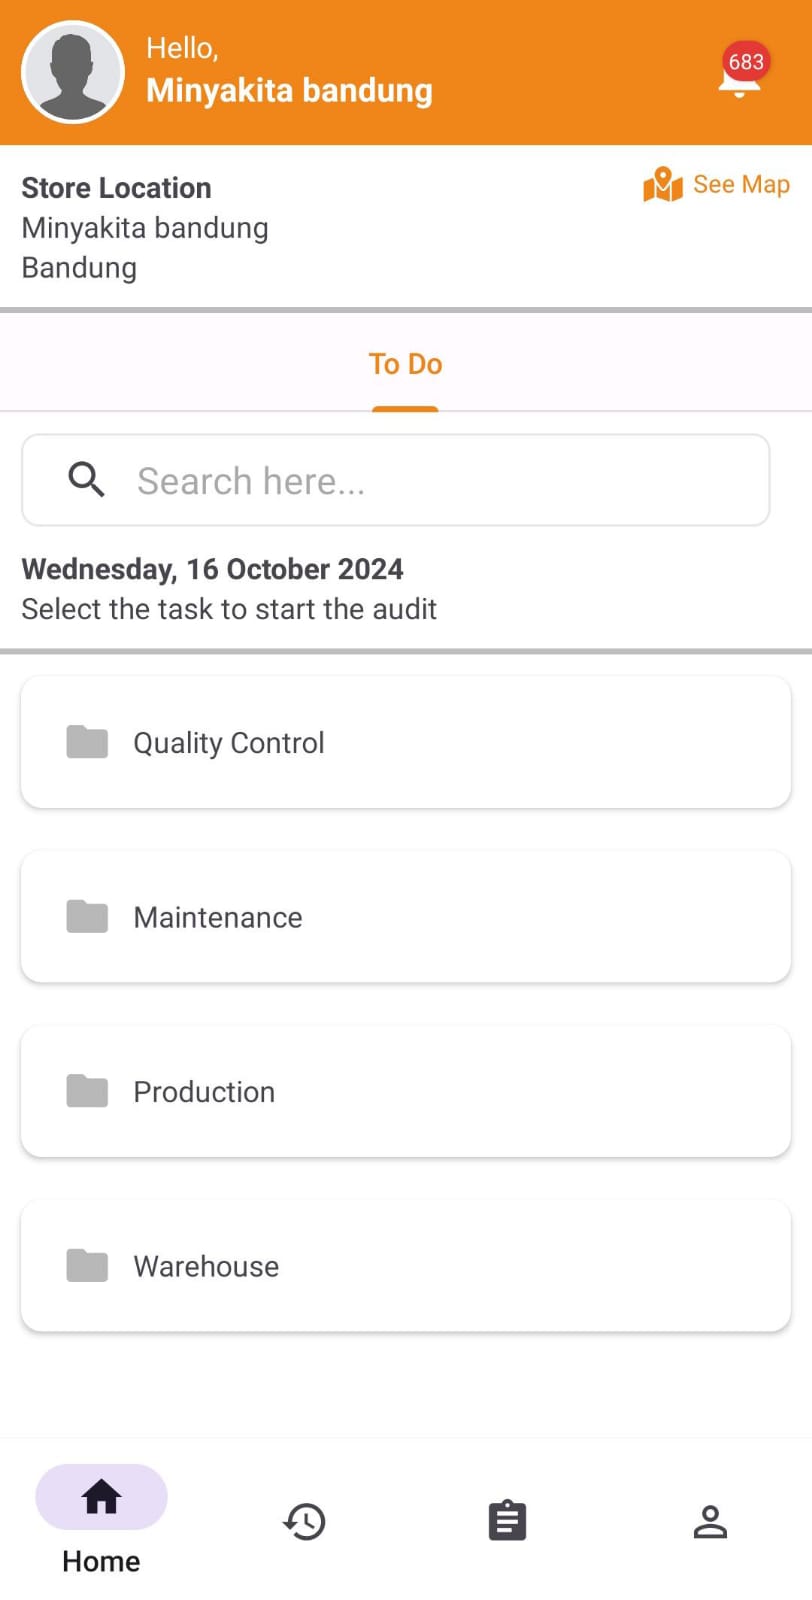Open the See Map link
Screen dimensions: 812x1600
coord(741,185)
